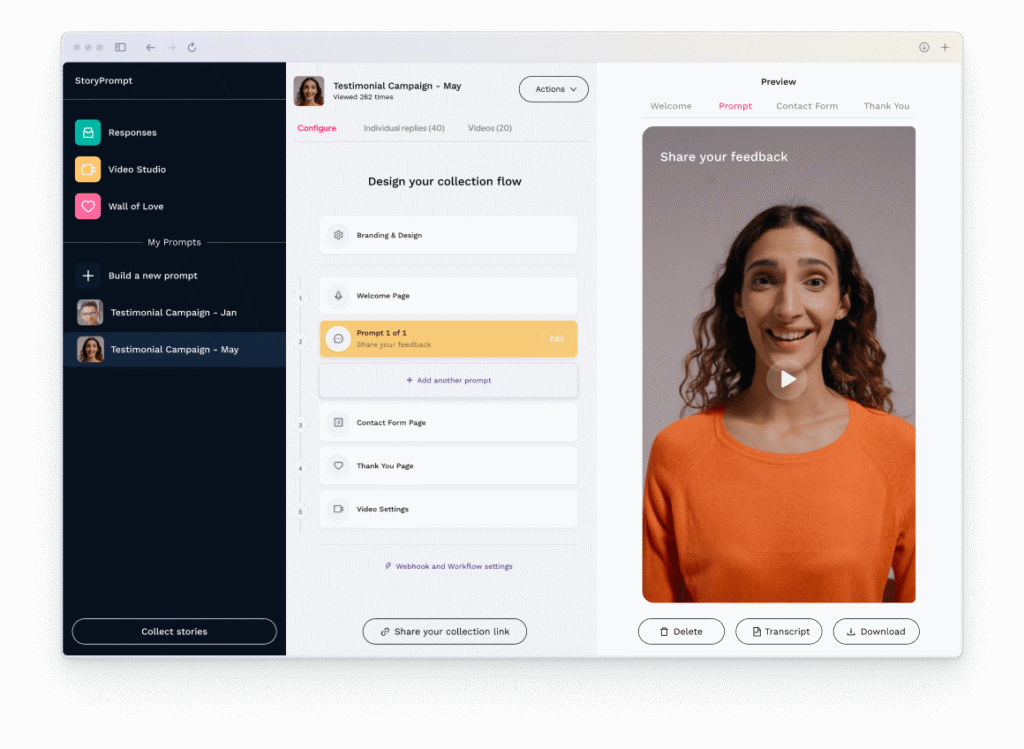Click the browser downloads icon

(x=924, y=47)
